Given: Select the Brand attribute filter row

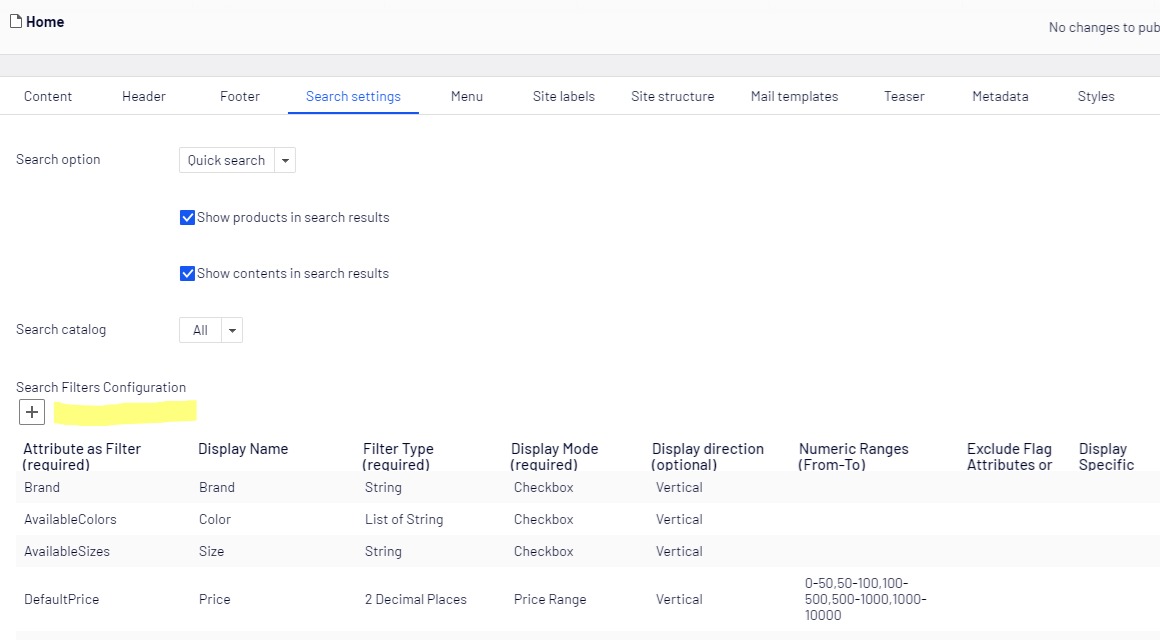Looking at the screenshot, I should click(42, 487).
